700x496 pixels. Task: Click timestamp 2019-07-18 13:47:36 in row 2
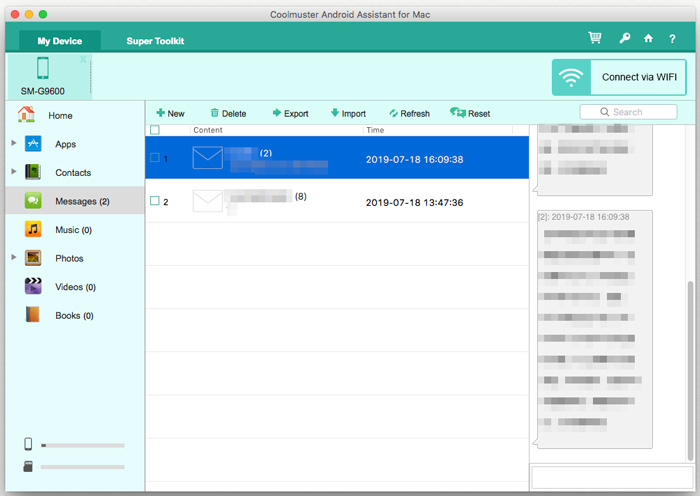pos(414,203)
